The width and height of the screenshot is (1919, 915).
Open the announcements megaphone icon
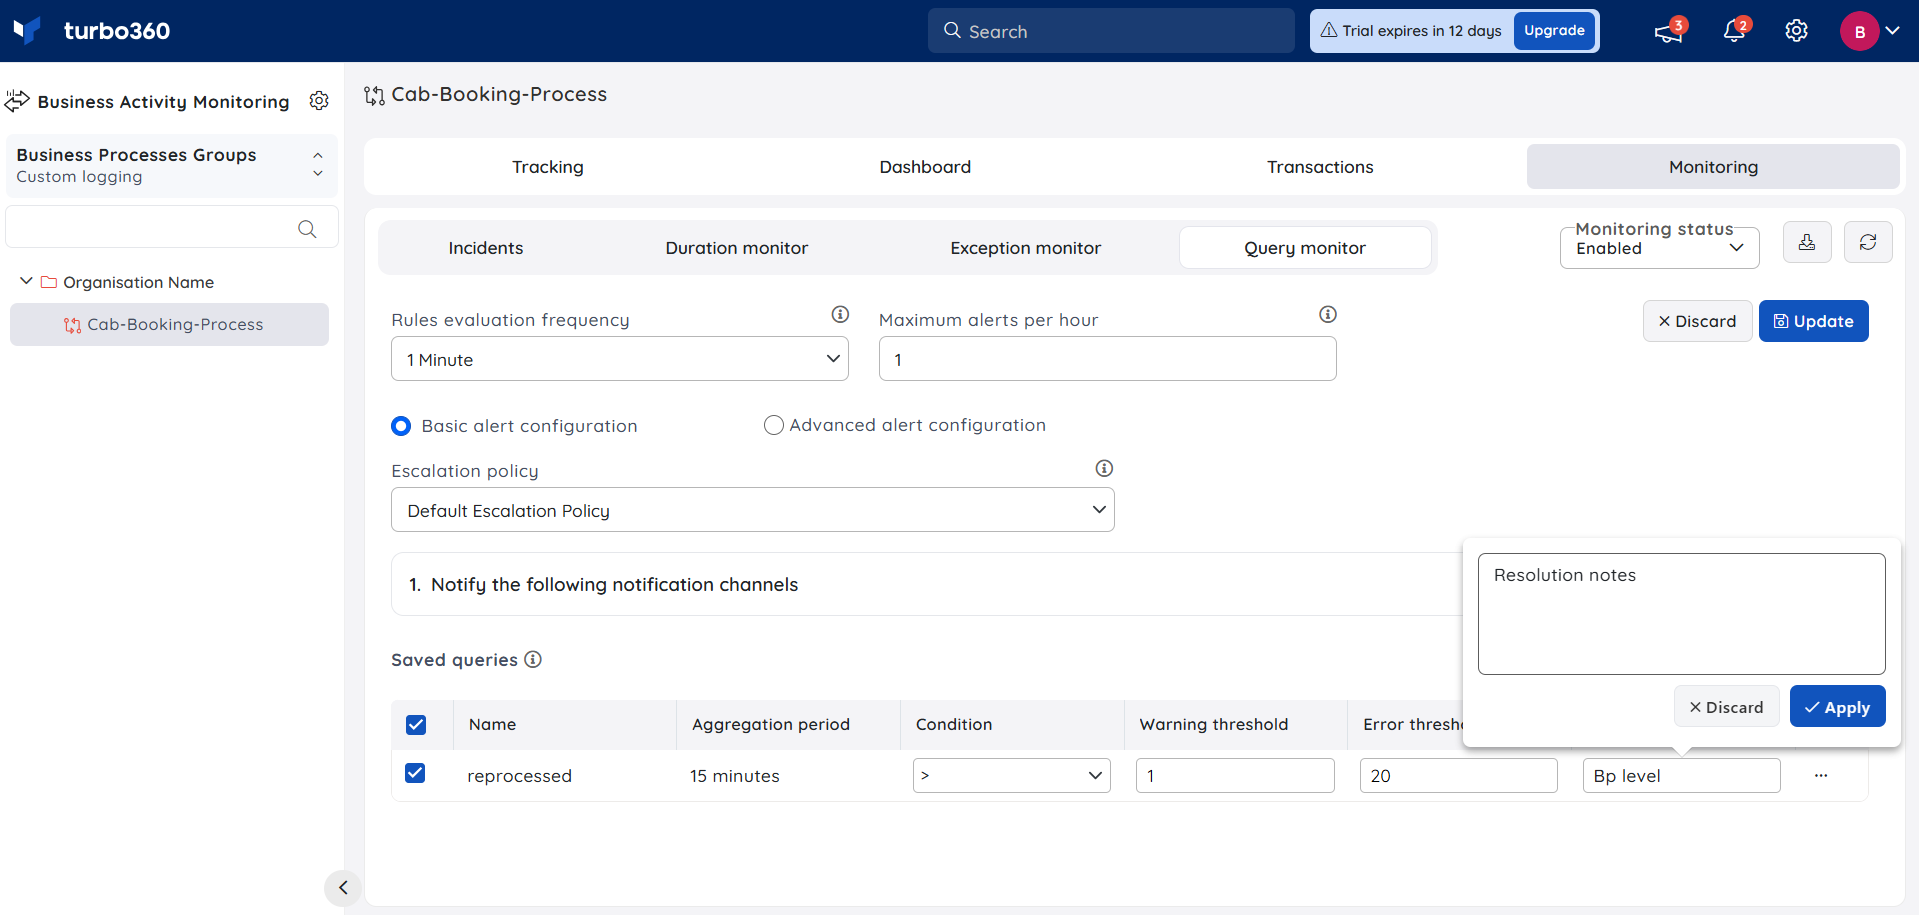click(1668, 31)
